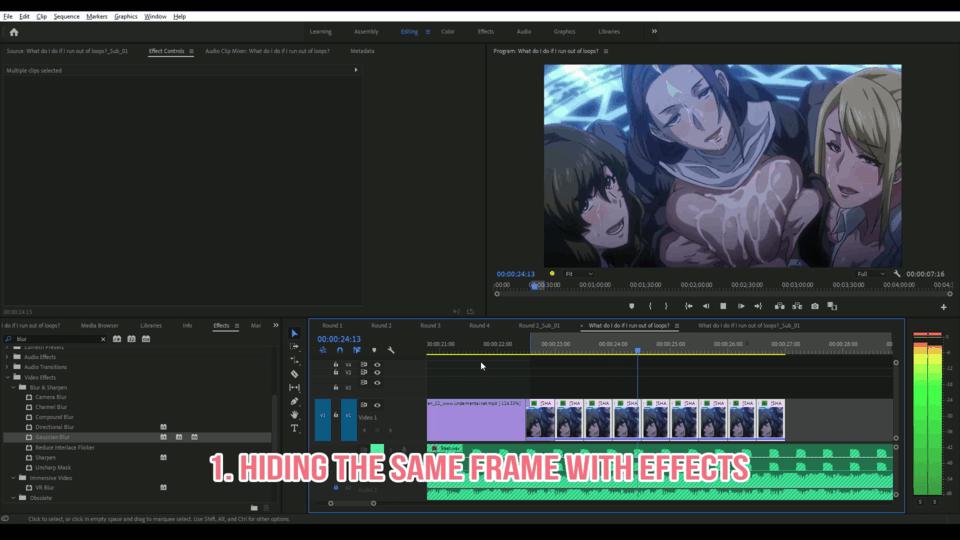960x540 pixels.
Task: Open Full playback resolution dropdown
Action: [x=870, y=274]
